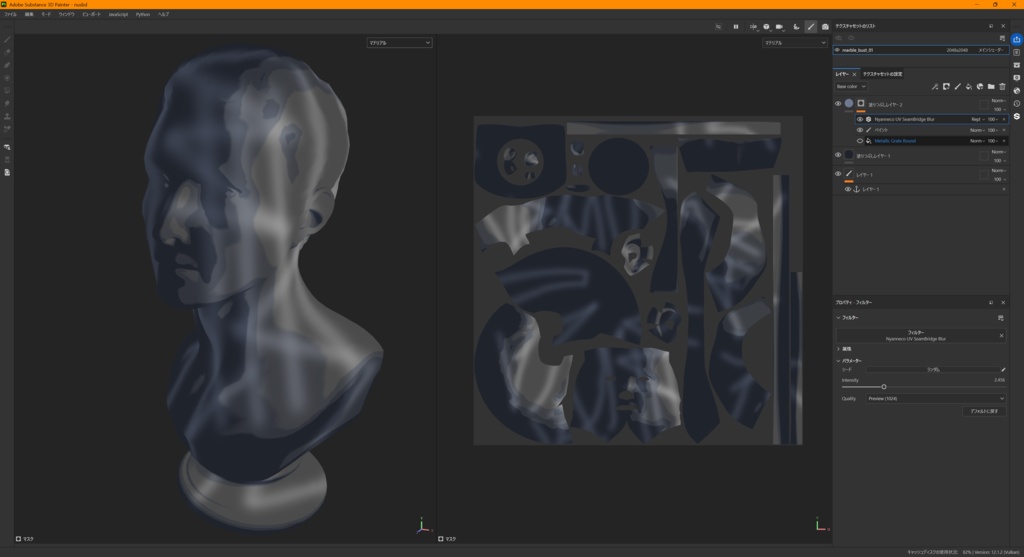The image size is (1024, 557).
Task: Open the Resources Updater icon in left toolbar
Action: pos(7,172)
